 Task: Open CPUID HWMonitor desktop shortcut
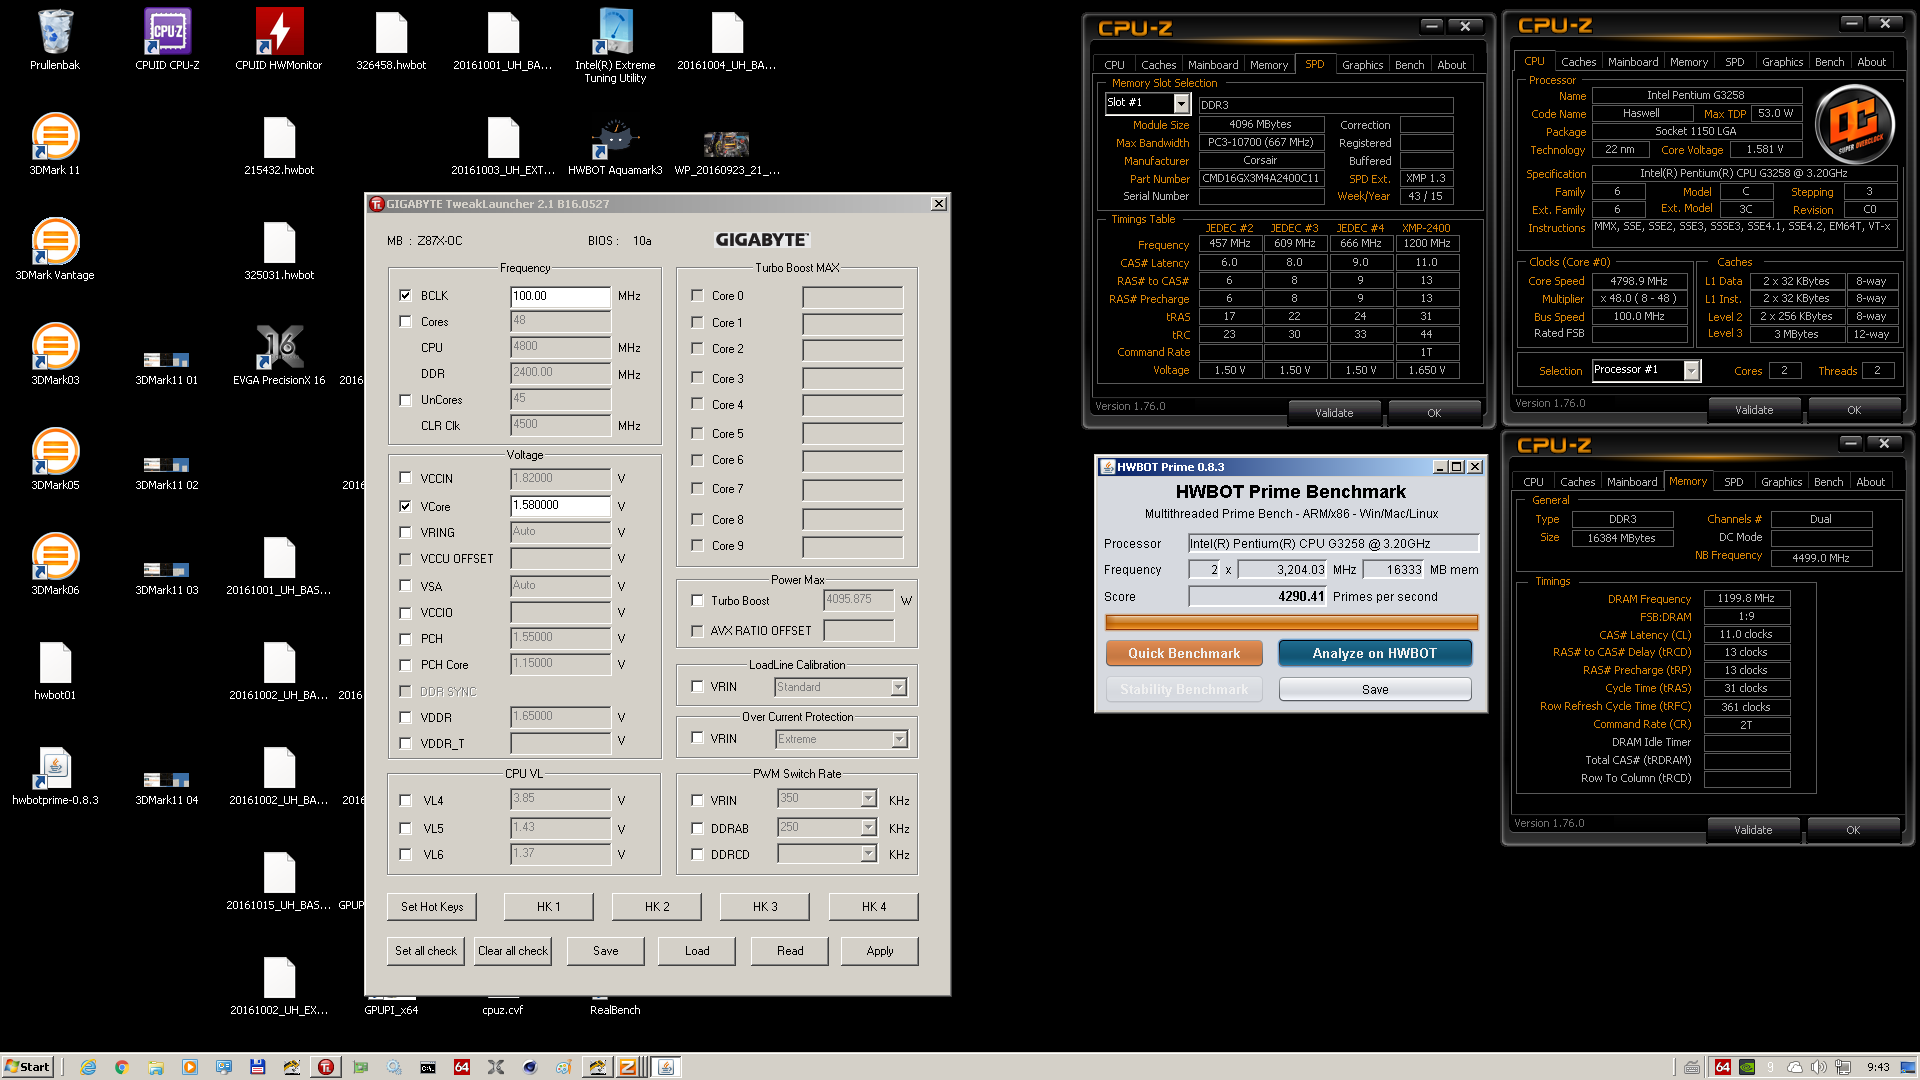click(x=279, y=40)
